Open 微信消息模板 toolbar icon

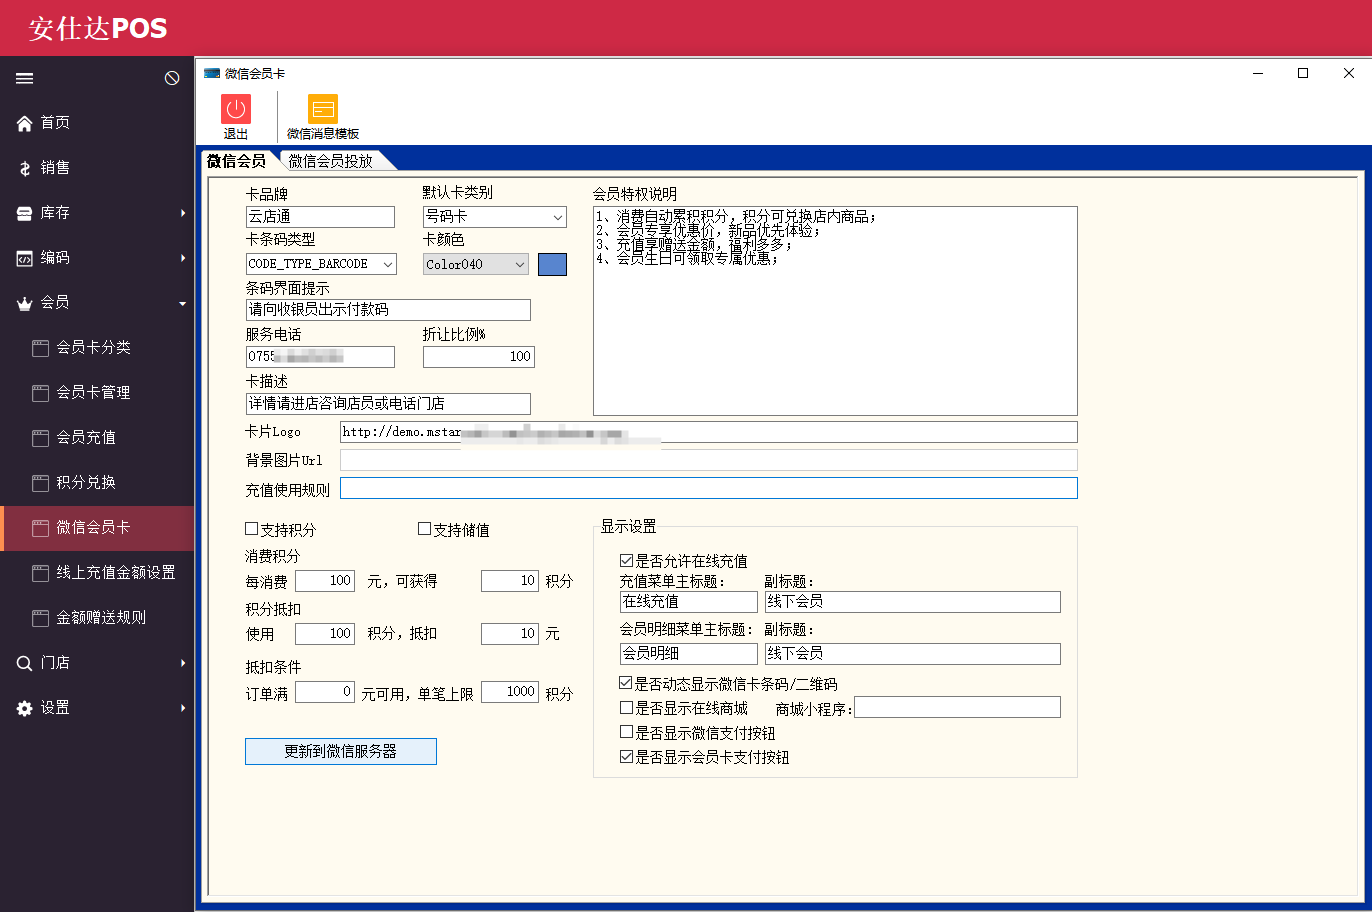pyautogui.click(x=323, y=109)
